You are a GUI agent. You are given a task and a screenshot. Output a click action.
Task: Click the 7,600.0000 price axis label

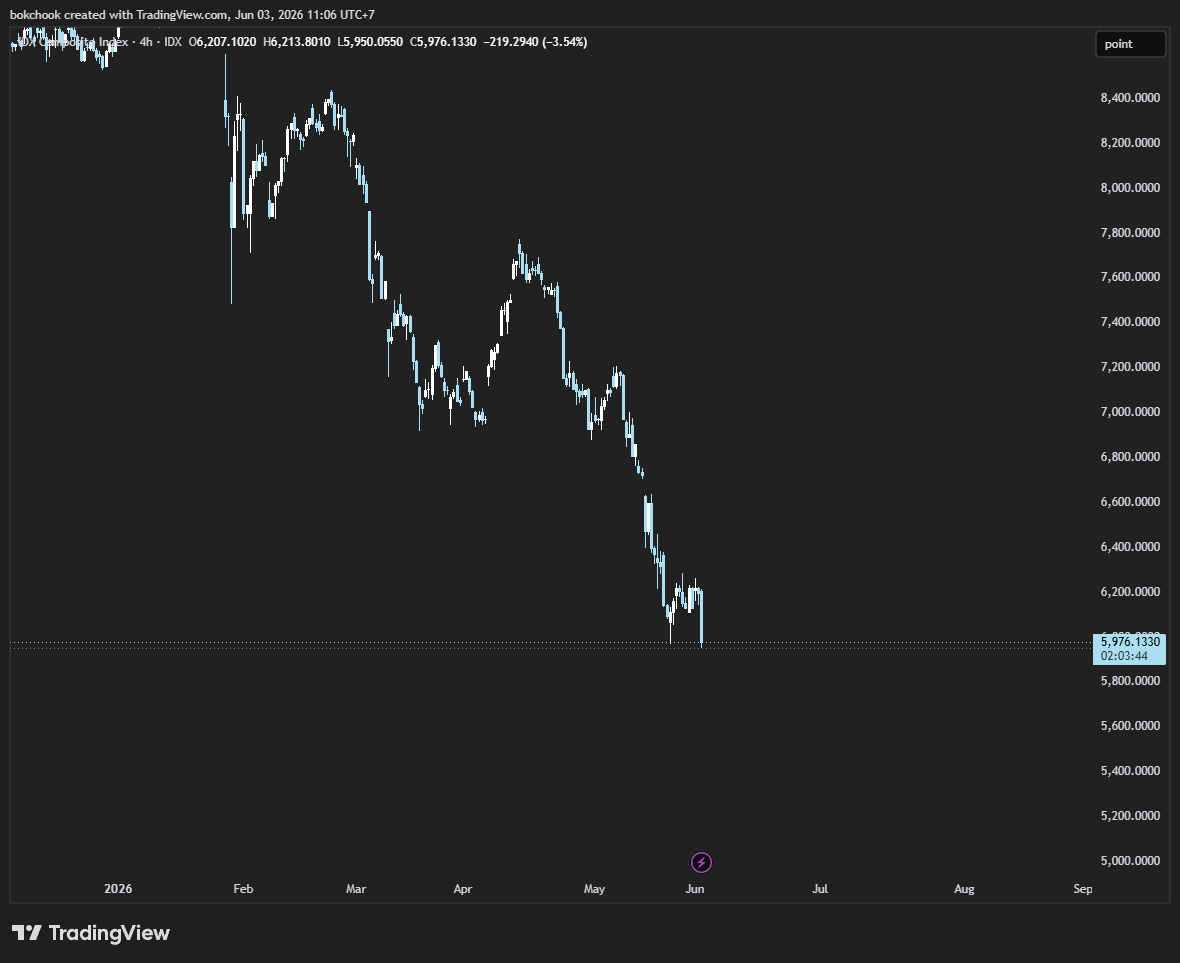click(x=1130, y=277)
